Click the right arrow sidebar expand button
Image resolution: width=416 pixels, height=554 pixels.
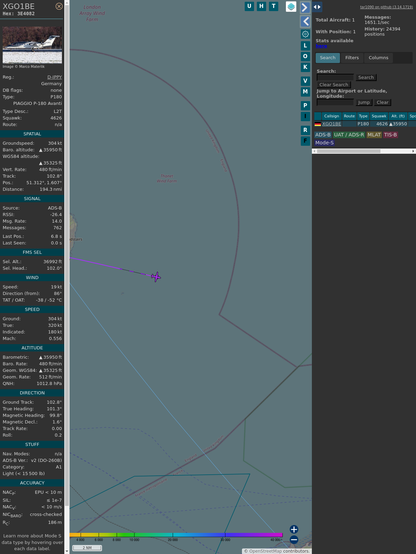click(x=305, y=7)
